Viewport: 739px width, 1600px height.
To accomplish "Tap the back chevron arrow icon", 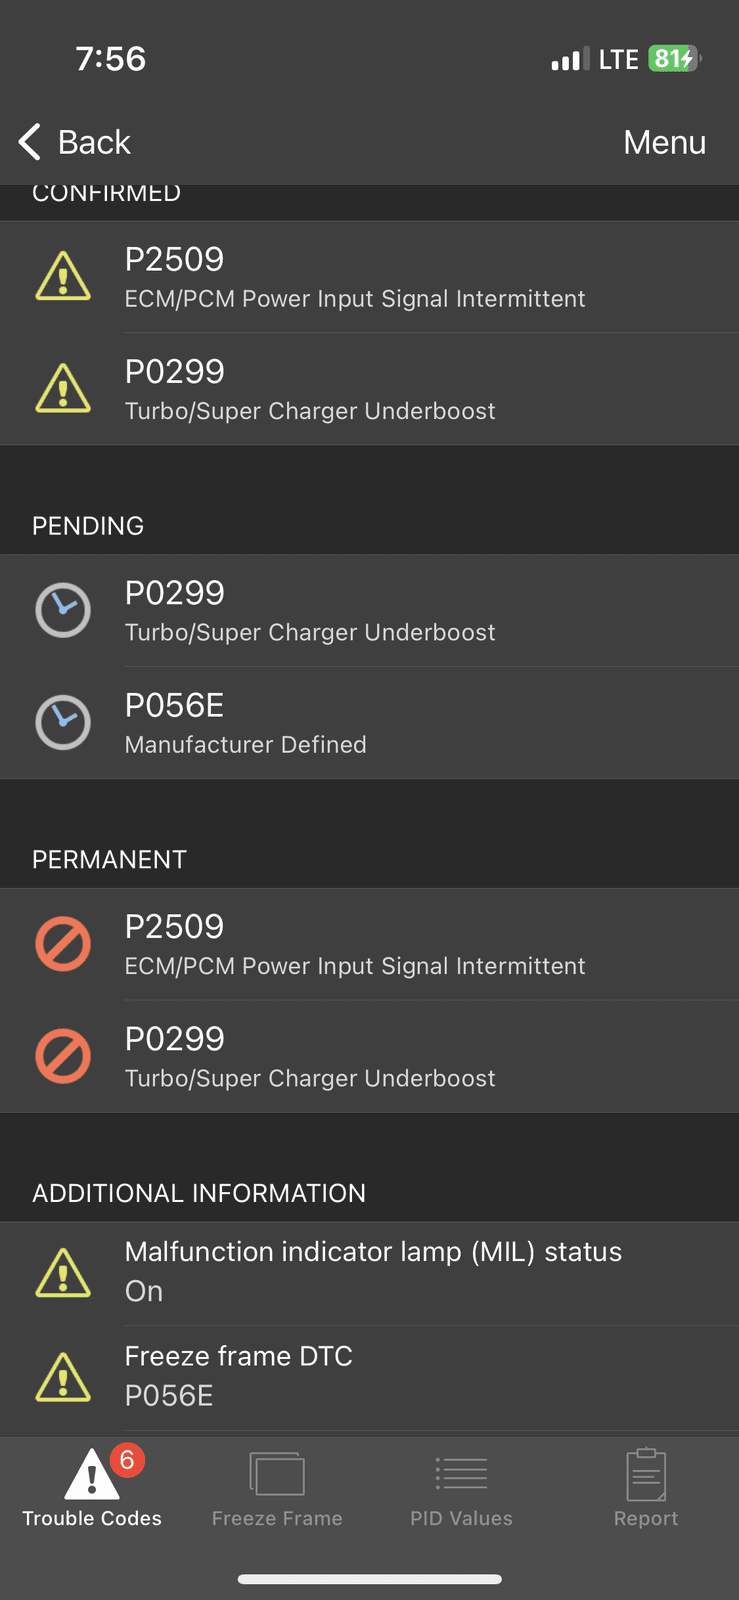I will point(30,142).
